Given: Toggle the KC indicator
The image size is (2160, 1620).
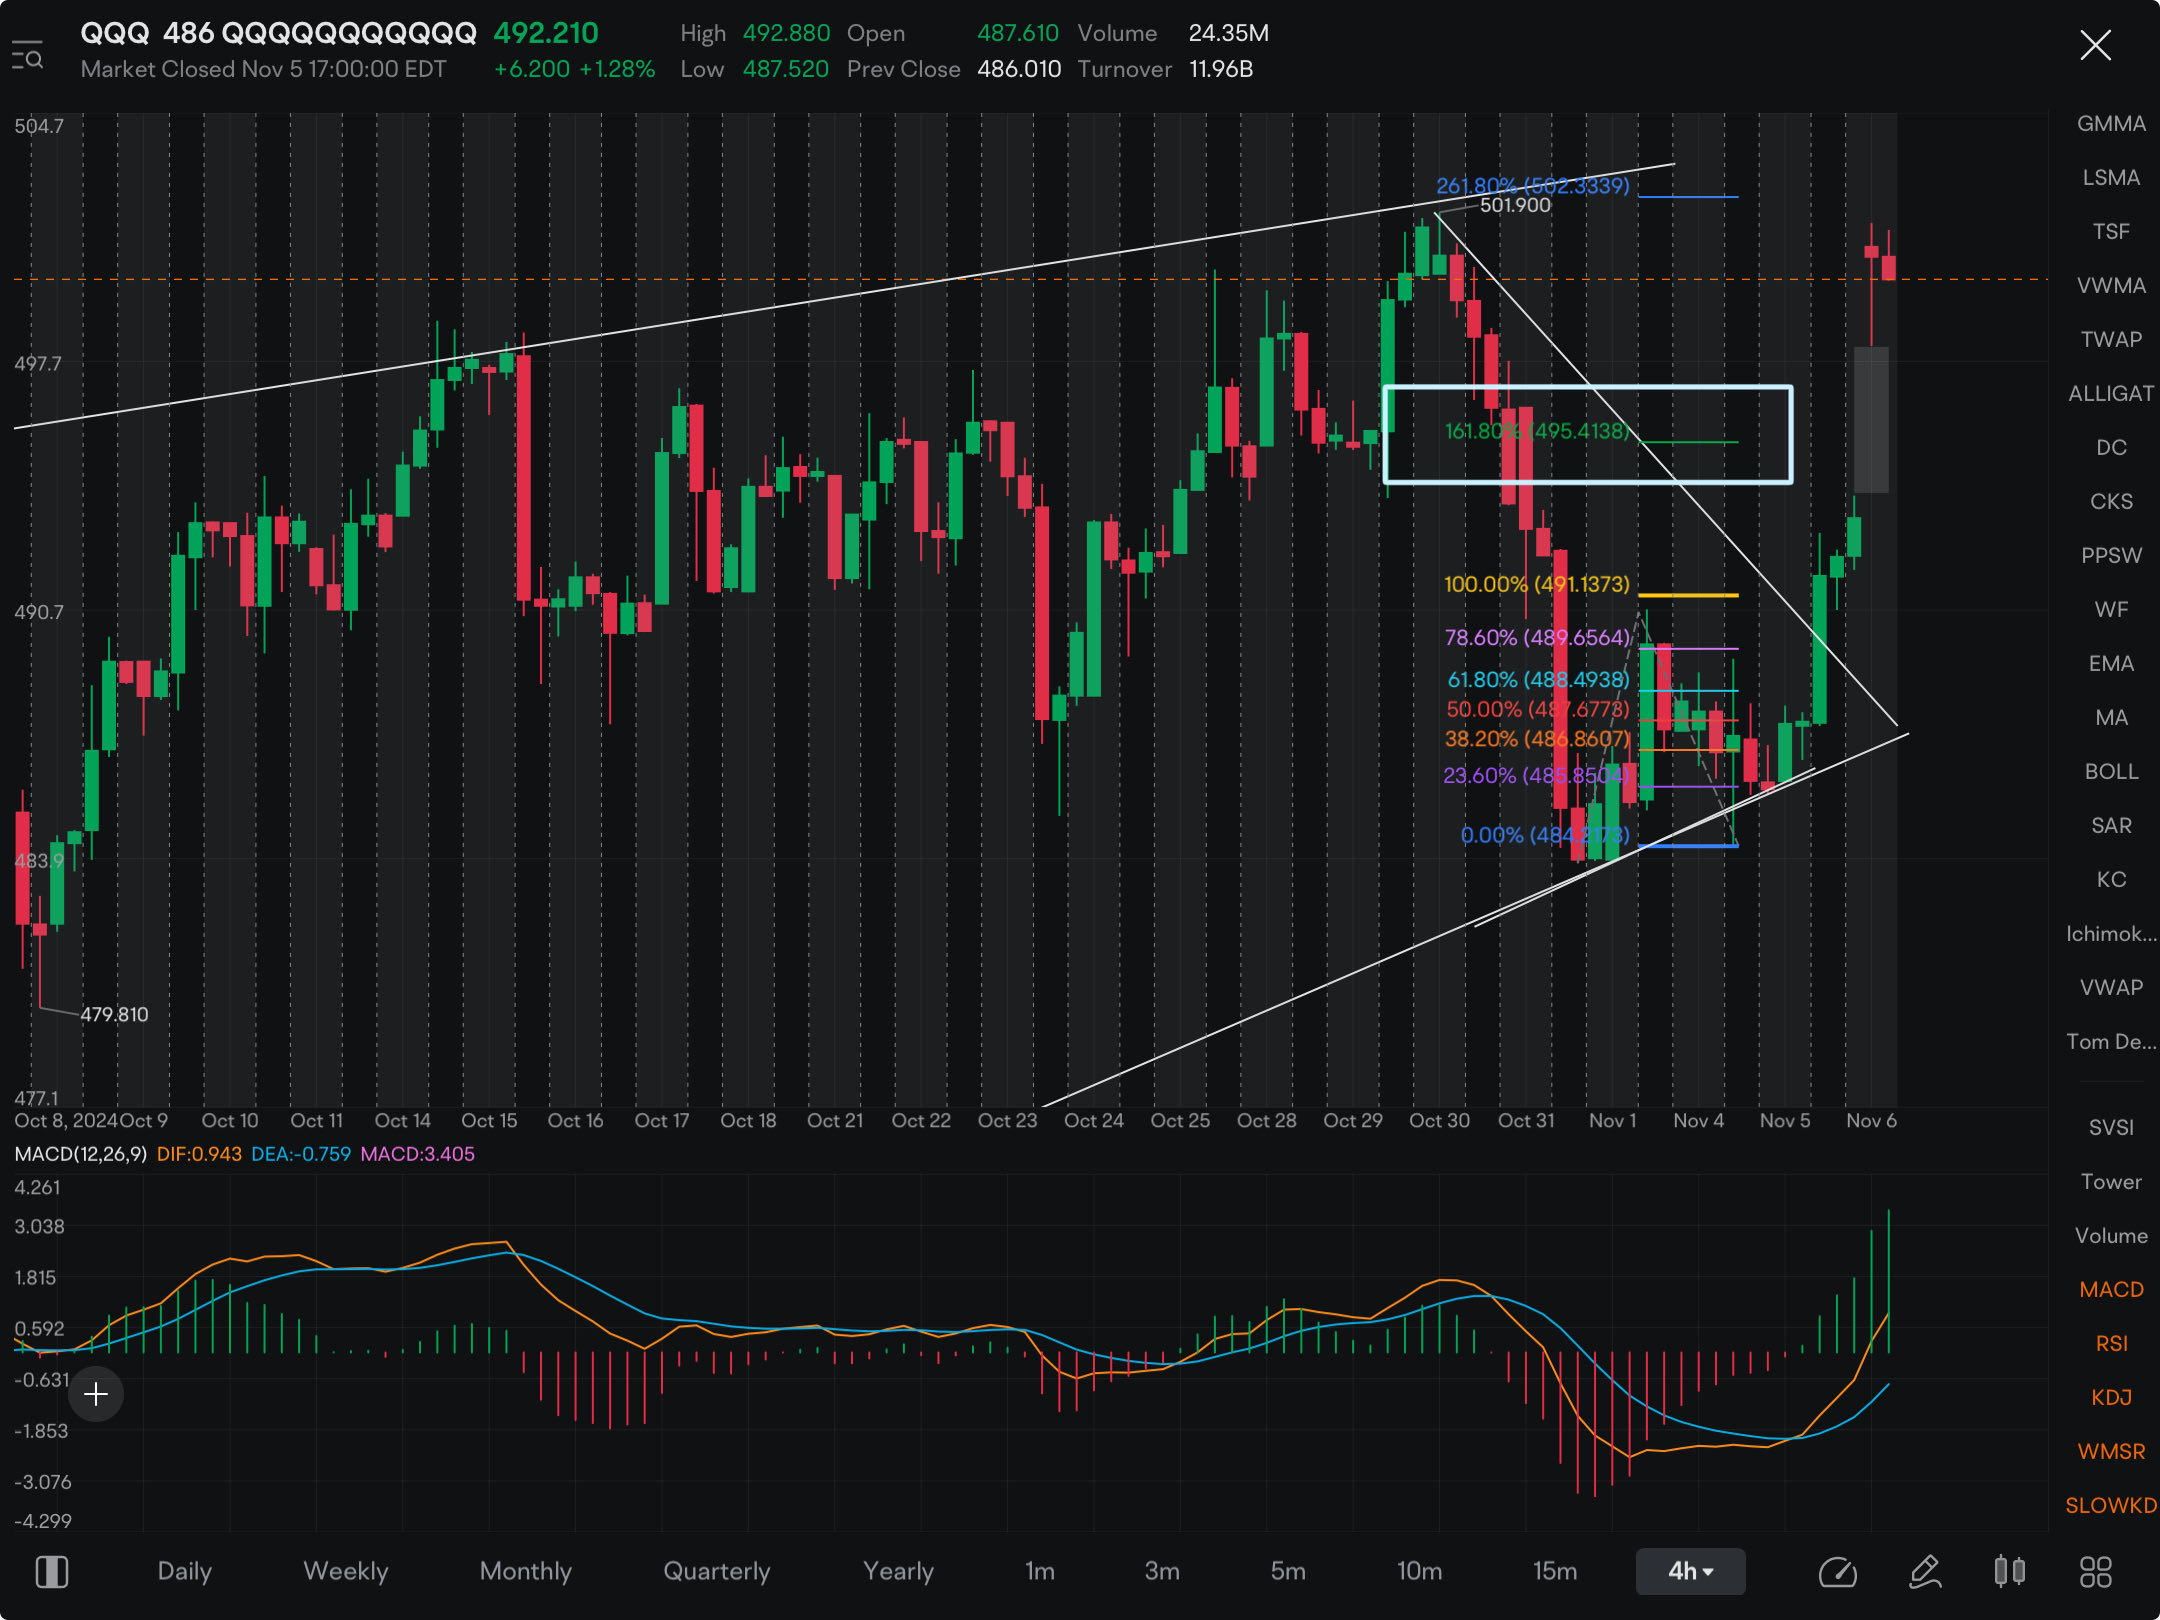Looking at the screenshot, I should (x=2111, y=880).
